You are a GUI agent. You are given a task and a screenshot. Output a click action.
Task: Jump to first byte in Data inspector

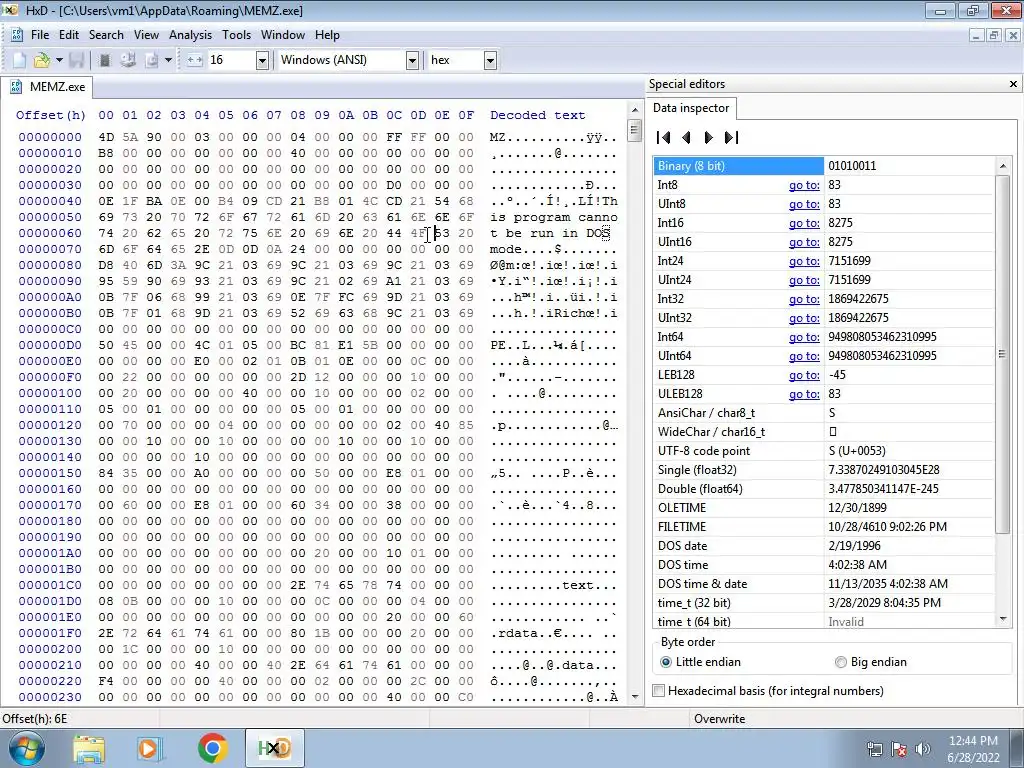point(664,137)
